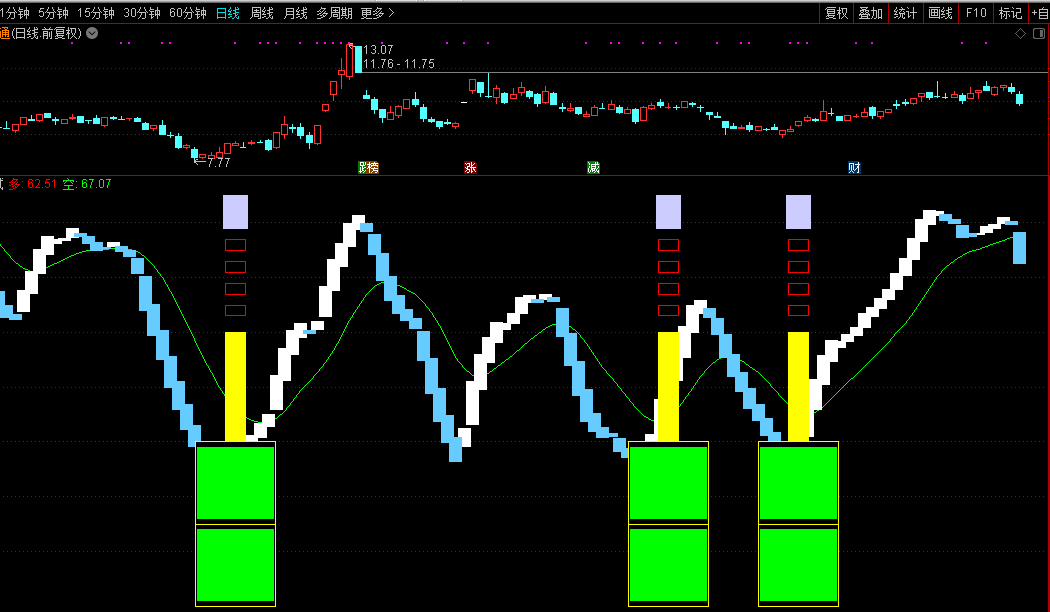Click the 统计 statistics button
Viewport: 1050px width, 612px height.
(905, 13)
